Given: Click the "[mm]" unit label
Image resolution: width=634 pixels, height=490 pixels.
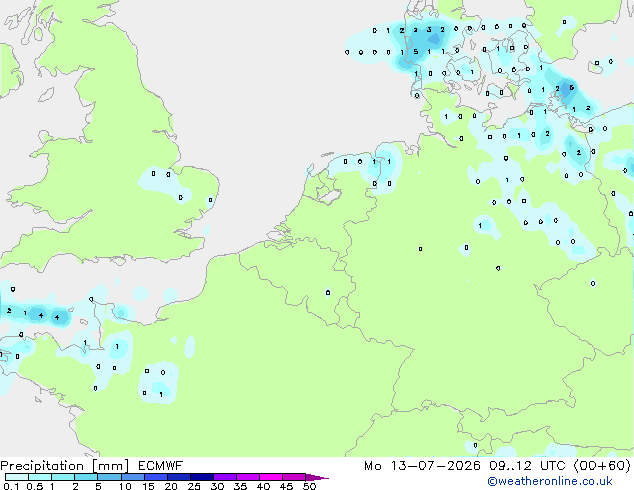Looking at the screenshot, I should [111, 466].
